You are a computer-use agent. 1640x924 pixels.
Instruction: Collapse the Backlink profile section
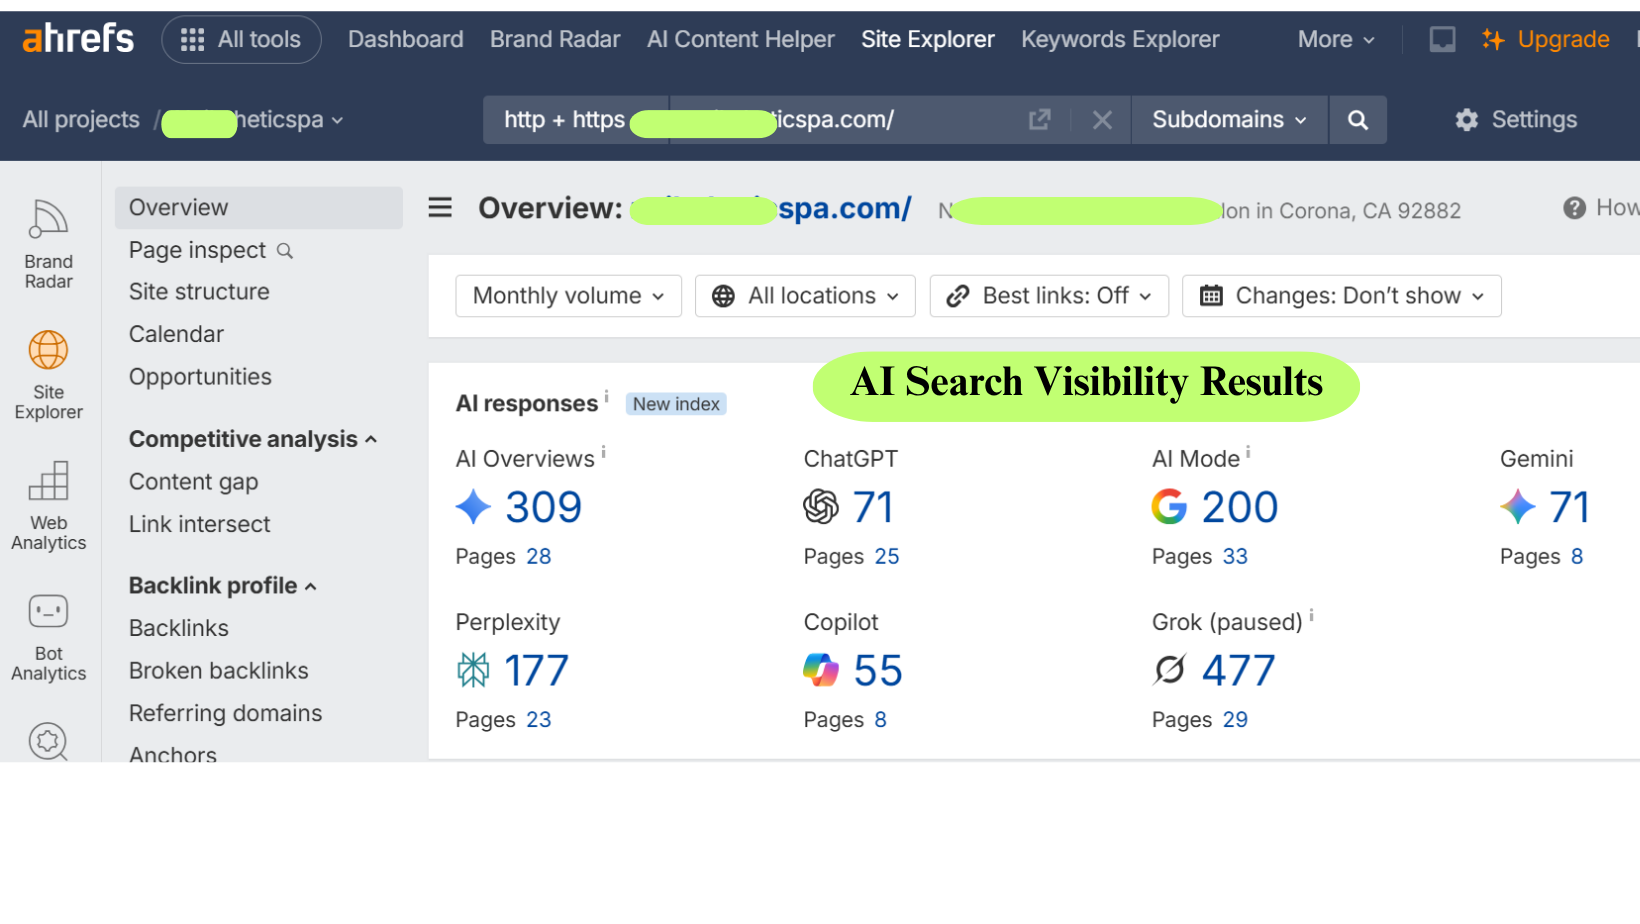223,586
